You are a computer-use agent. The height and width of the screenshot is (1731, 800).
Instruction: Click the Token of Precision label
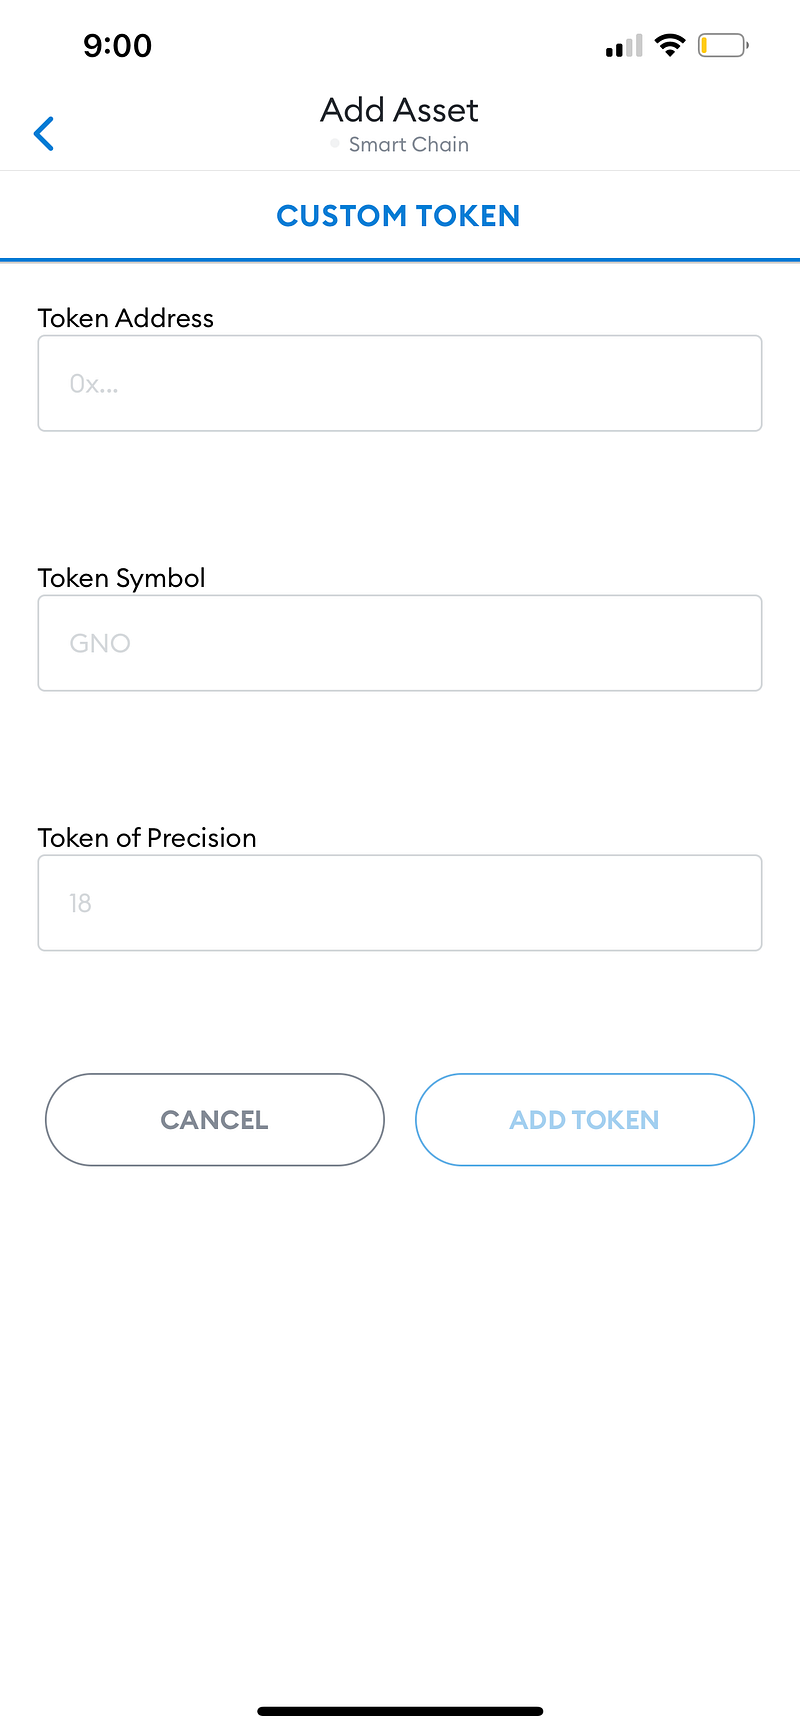click(147, 838)
